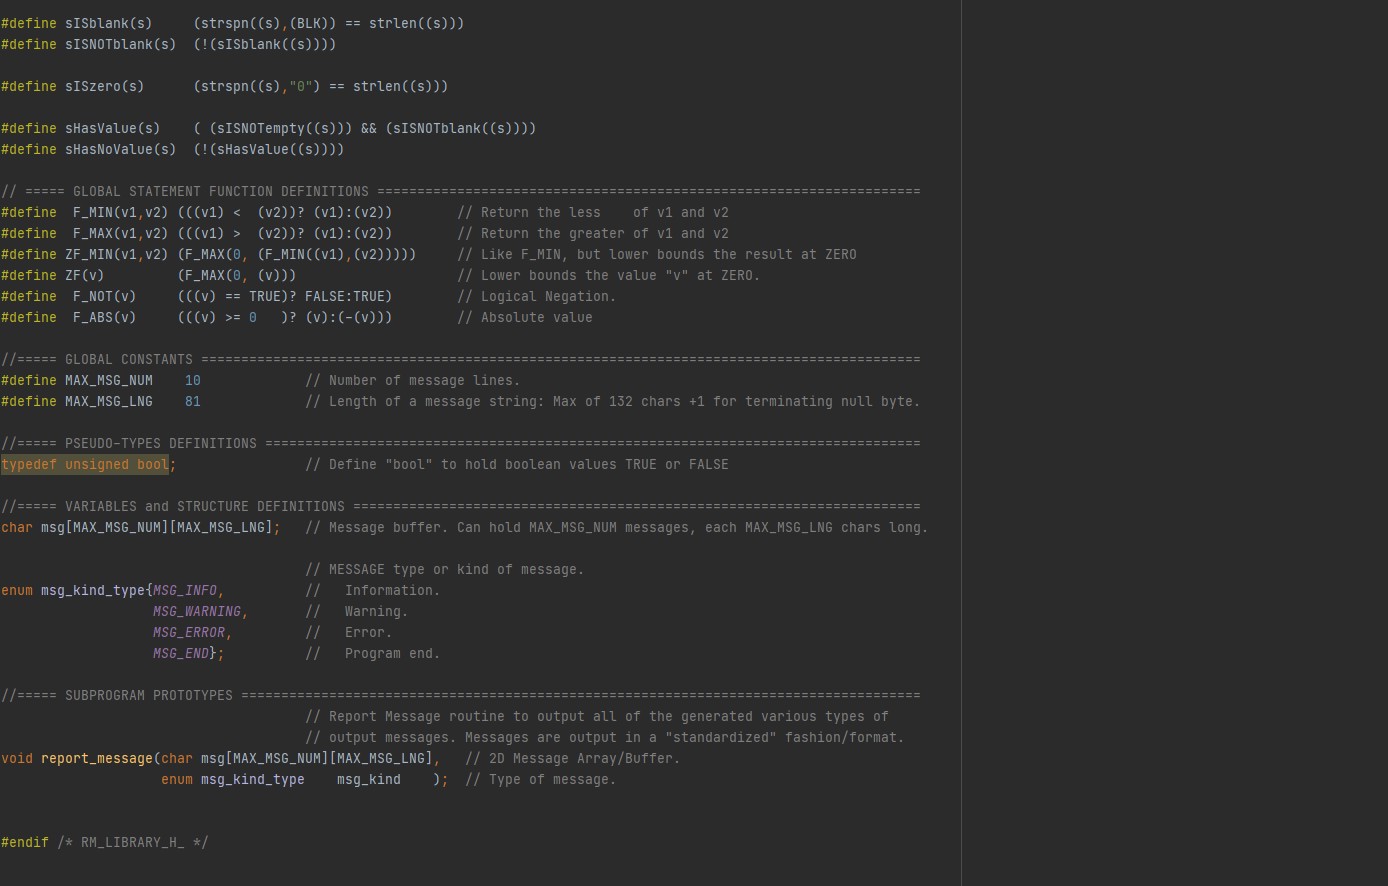Click the sISzero(s) macro name

coord(105,87)
